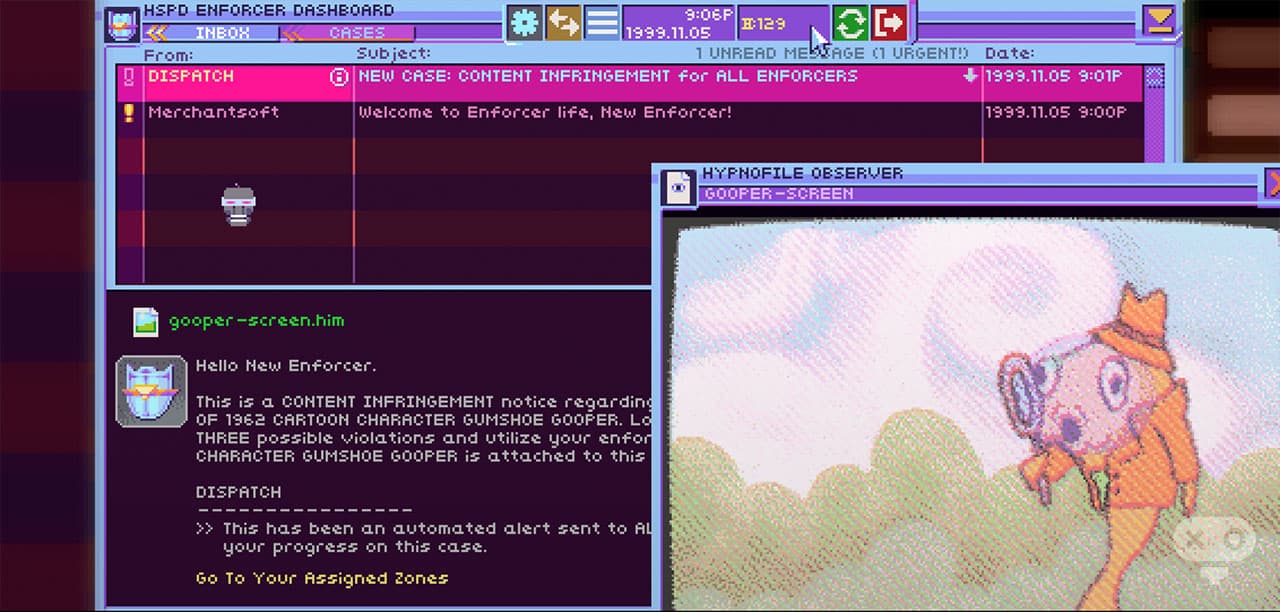The width and height of the screenshot is (1280, 612).
Task: Click the green refresh arrows icon
Action: point(850,22)
